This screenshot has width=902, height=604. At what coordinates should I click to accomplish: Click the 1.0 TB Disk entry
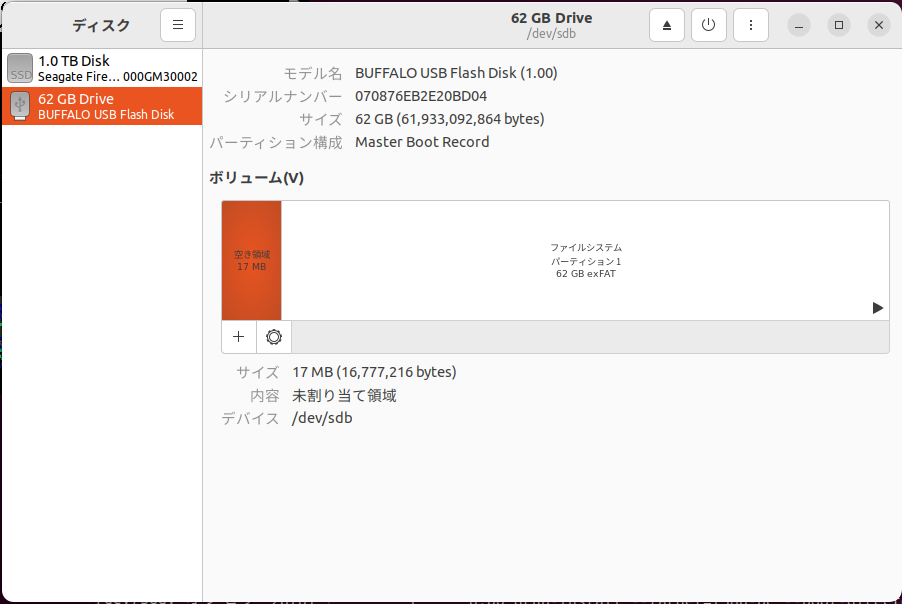[x=102, y=68]
